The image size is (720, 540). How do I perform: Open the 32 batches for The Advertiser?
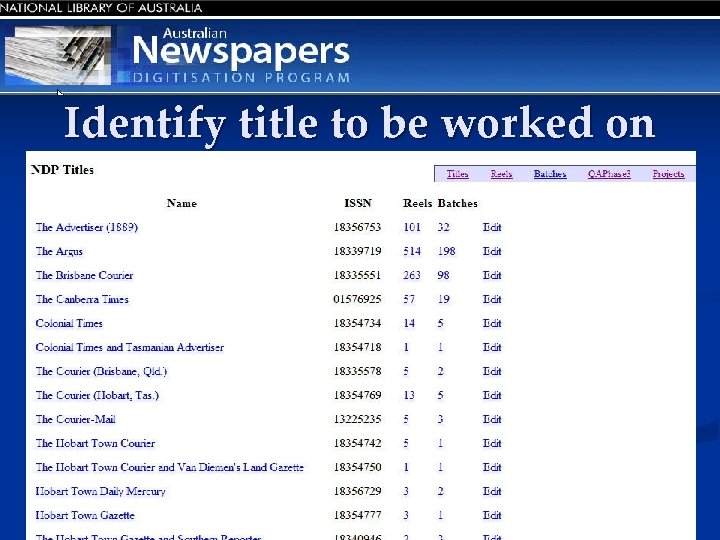point(444,227)
